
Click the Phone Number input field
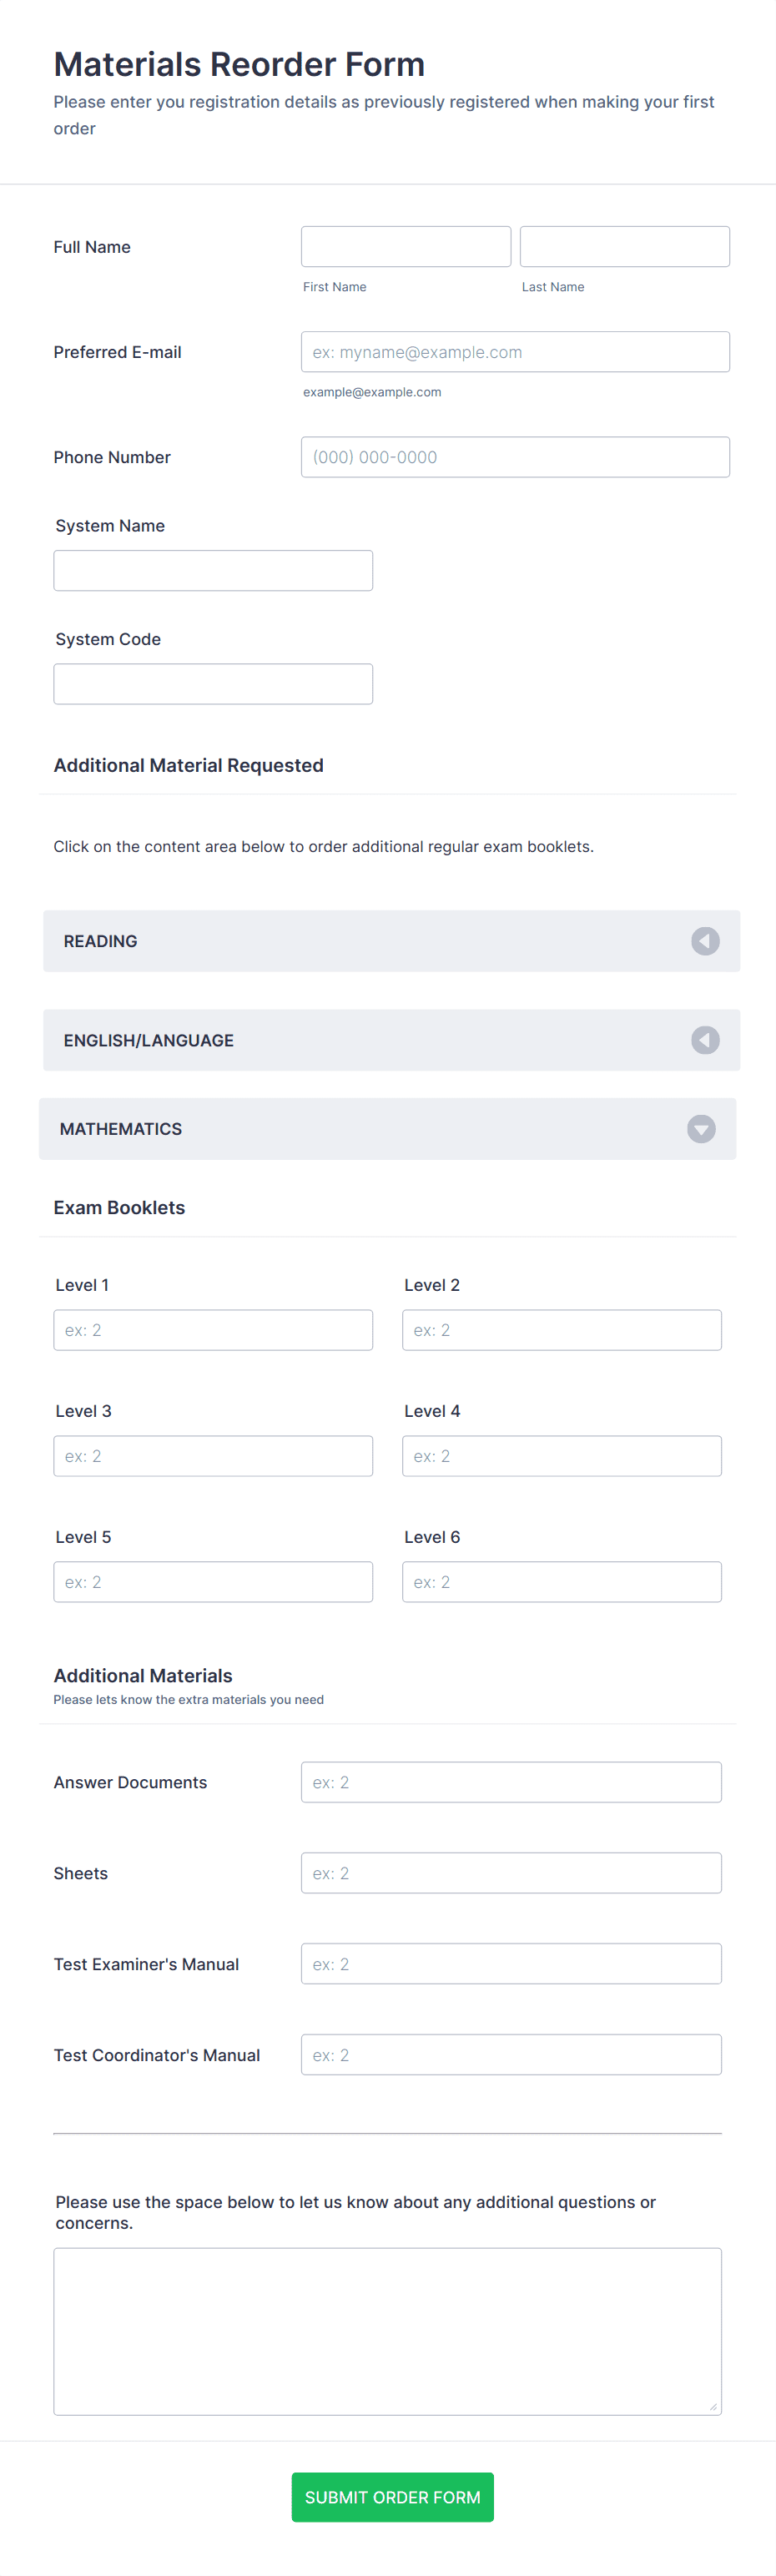click(515, 456)
